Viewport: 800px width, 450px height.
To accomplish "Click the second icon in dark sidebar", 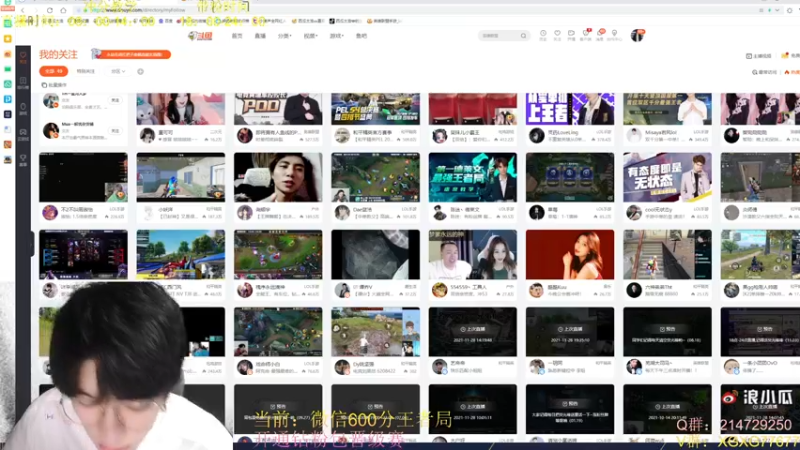I will tap(23, 83).
